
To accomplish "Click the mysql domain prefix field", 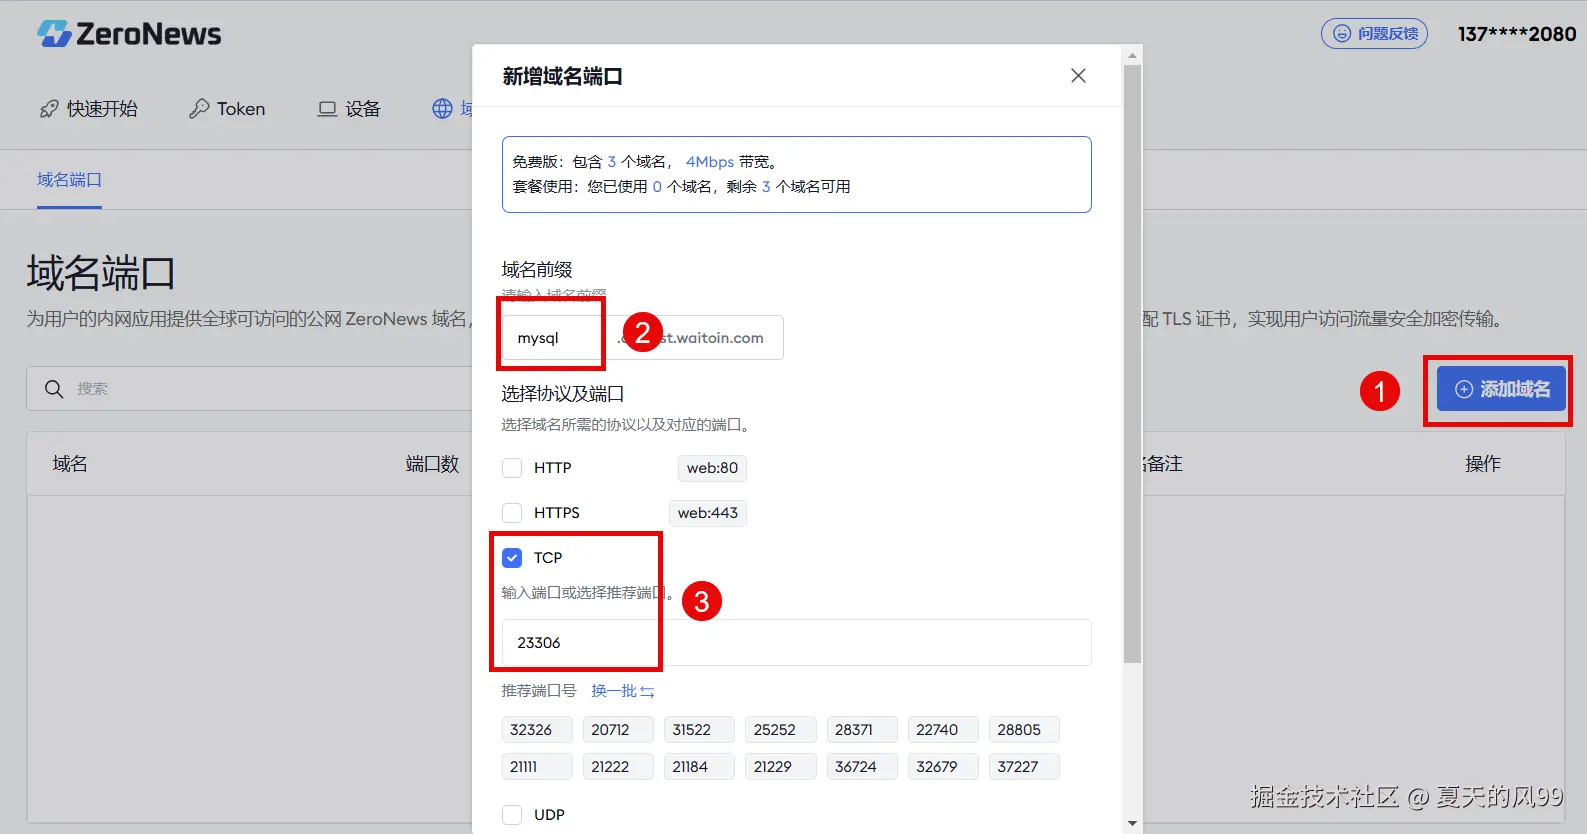I will pos(553,338).
